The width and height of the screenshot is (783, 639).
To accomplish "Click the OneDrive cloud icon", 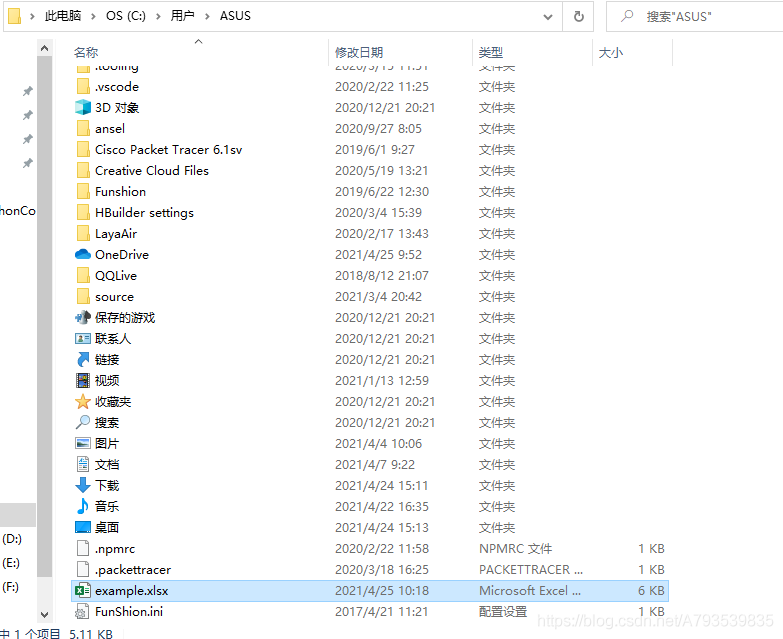I will (82, 255).
